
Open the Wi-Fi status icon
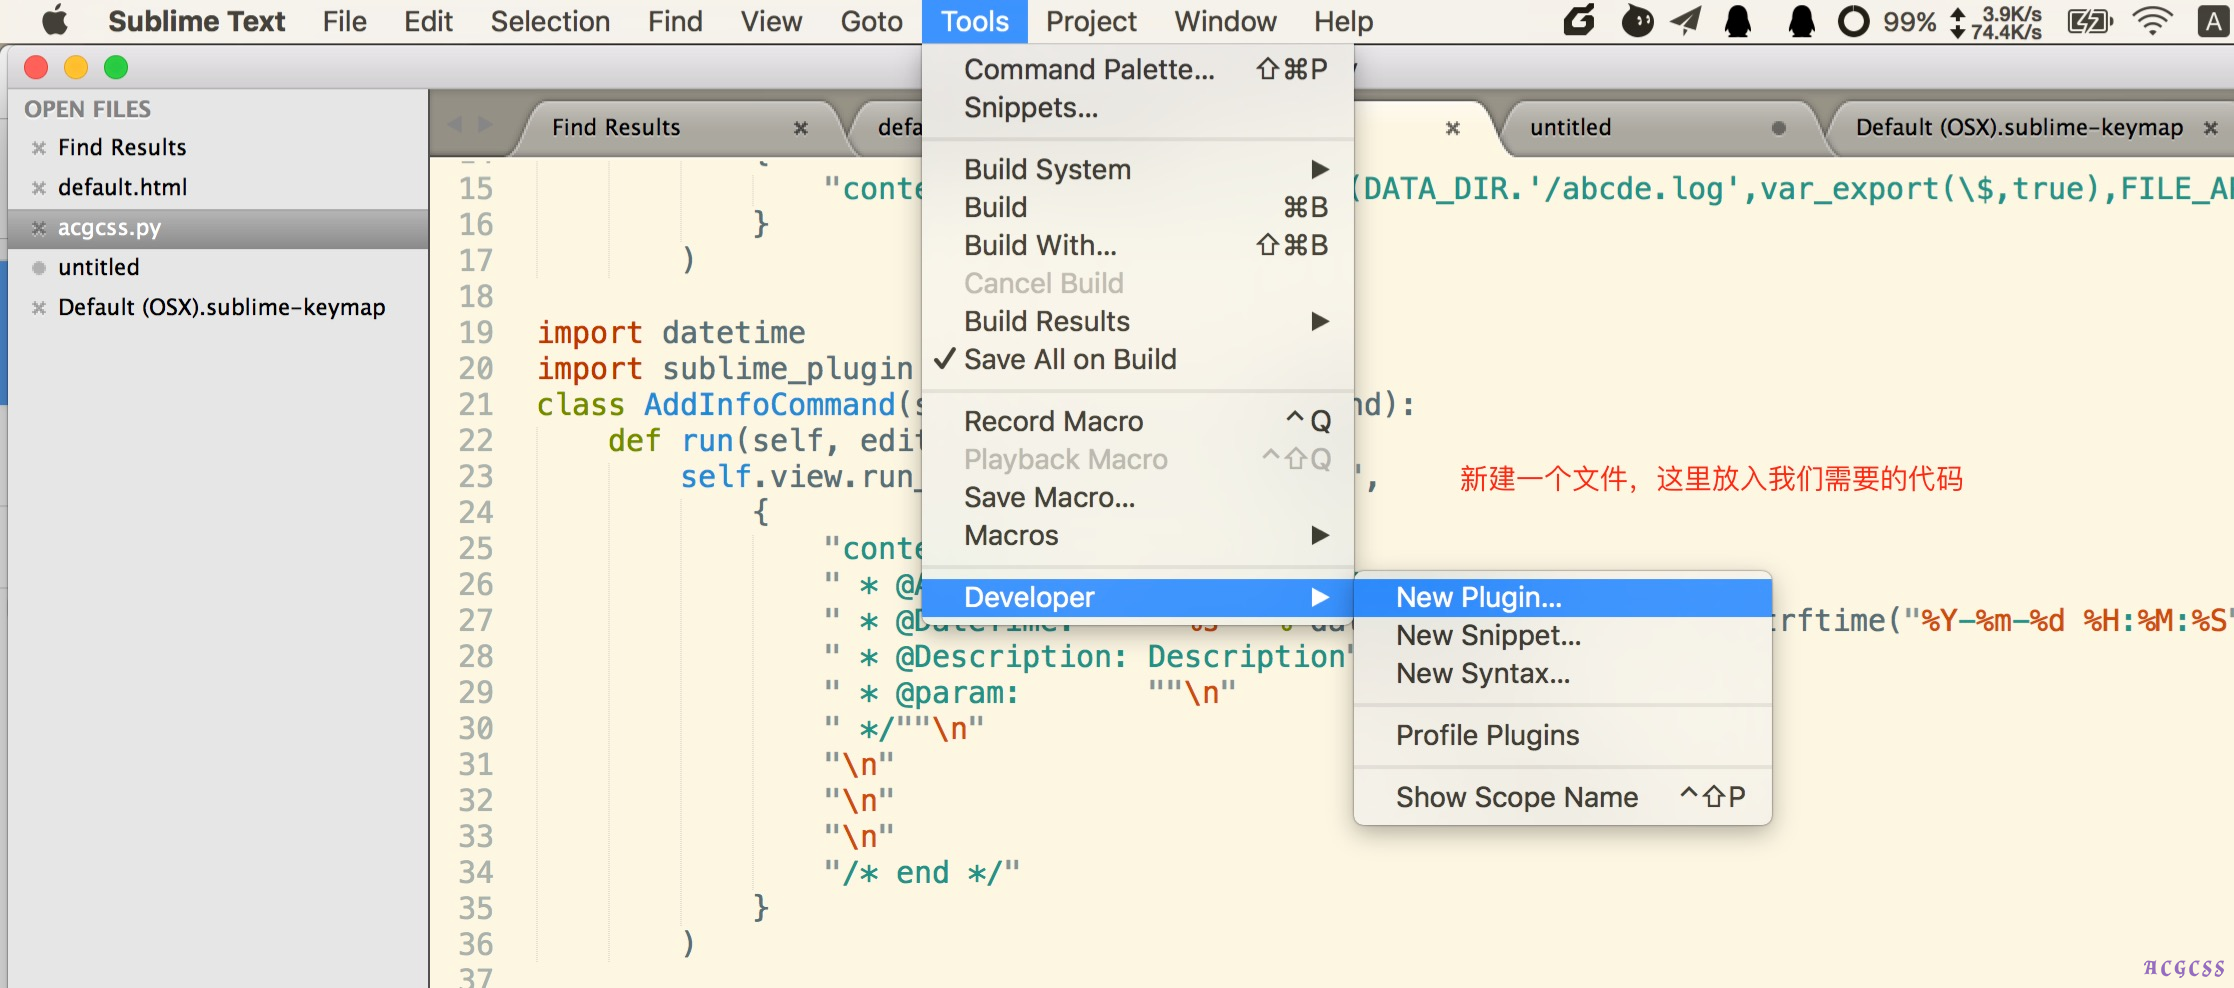point(2152,21)
